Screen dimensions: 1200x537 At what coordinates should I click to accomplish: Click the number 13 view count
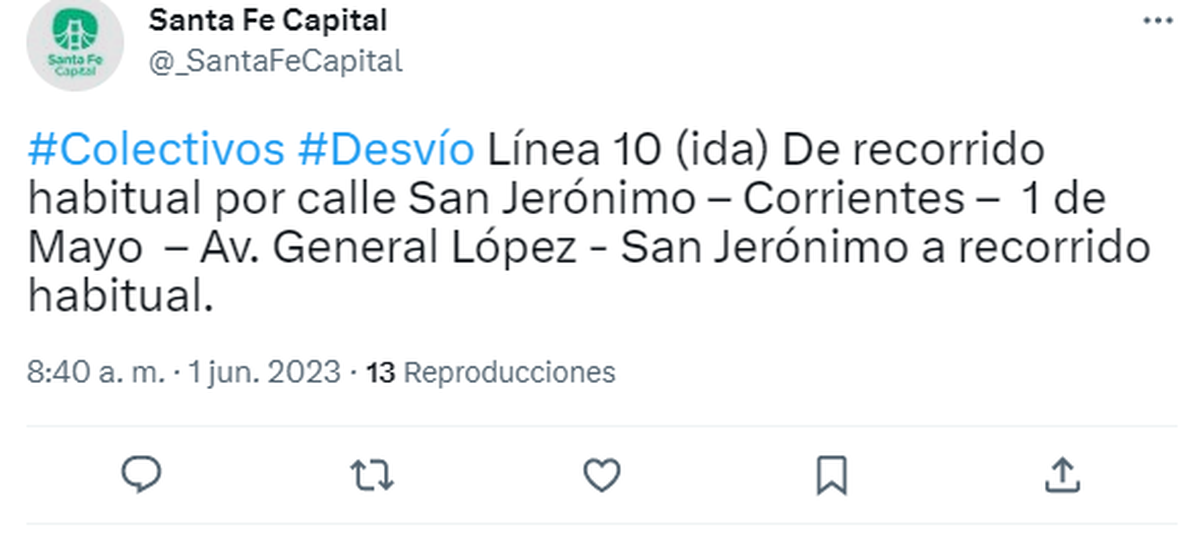[382, 373]
